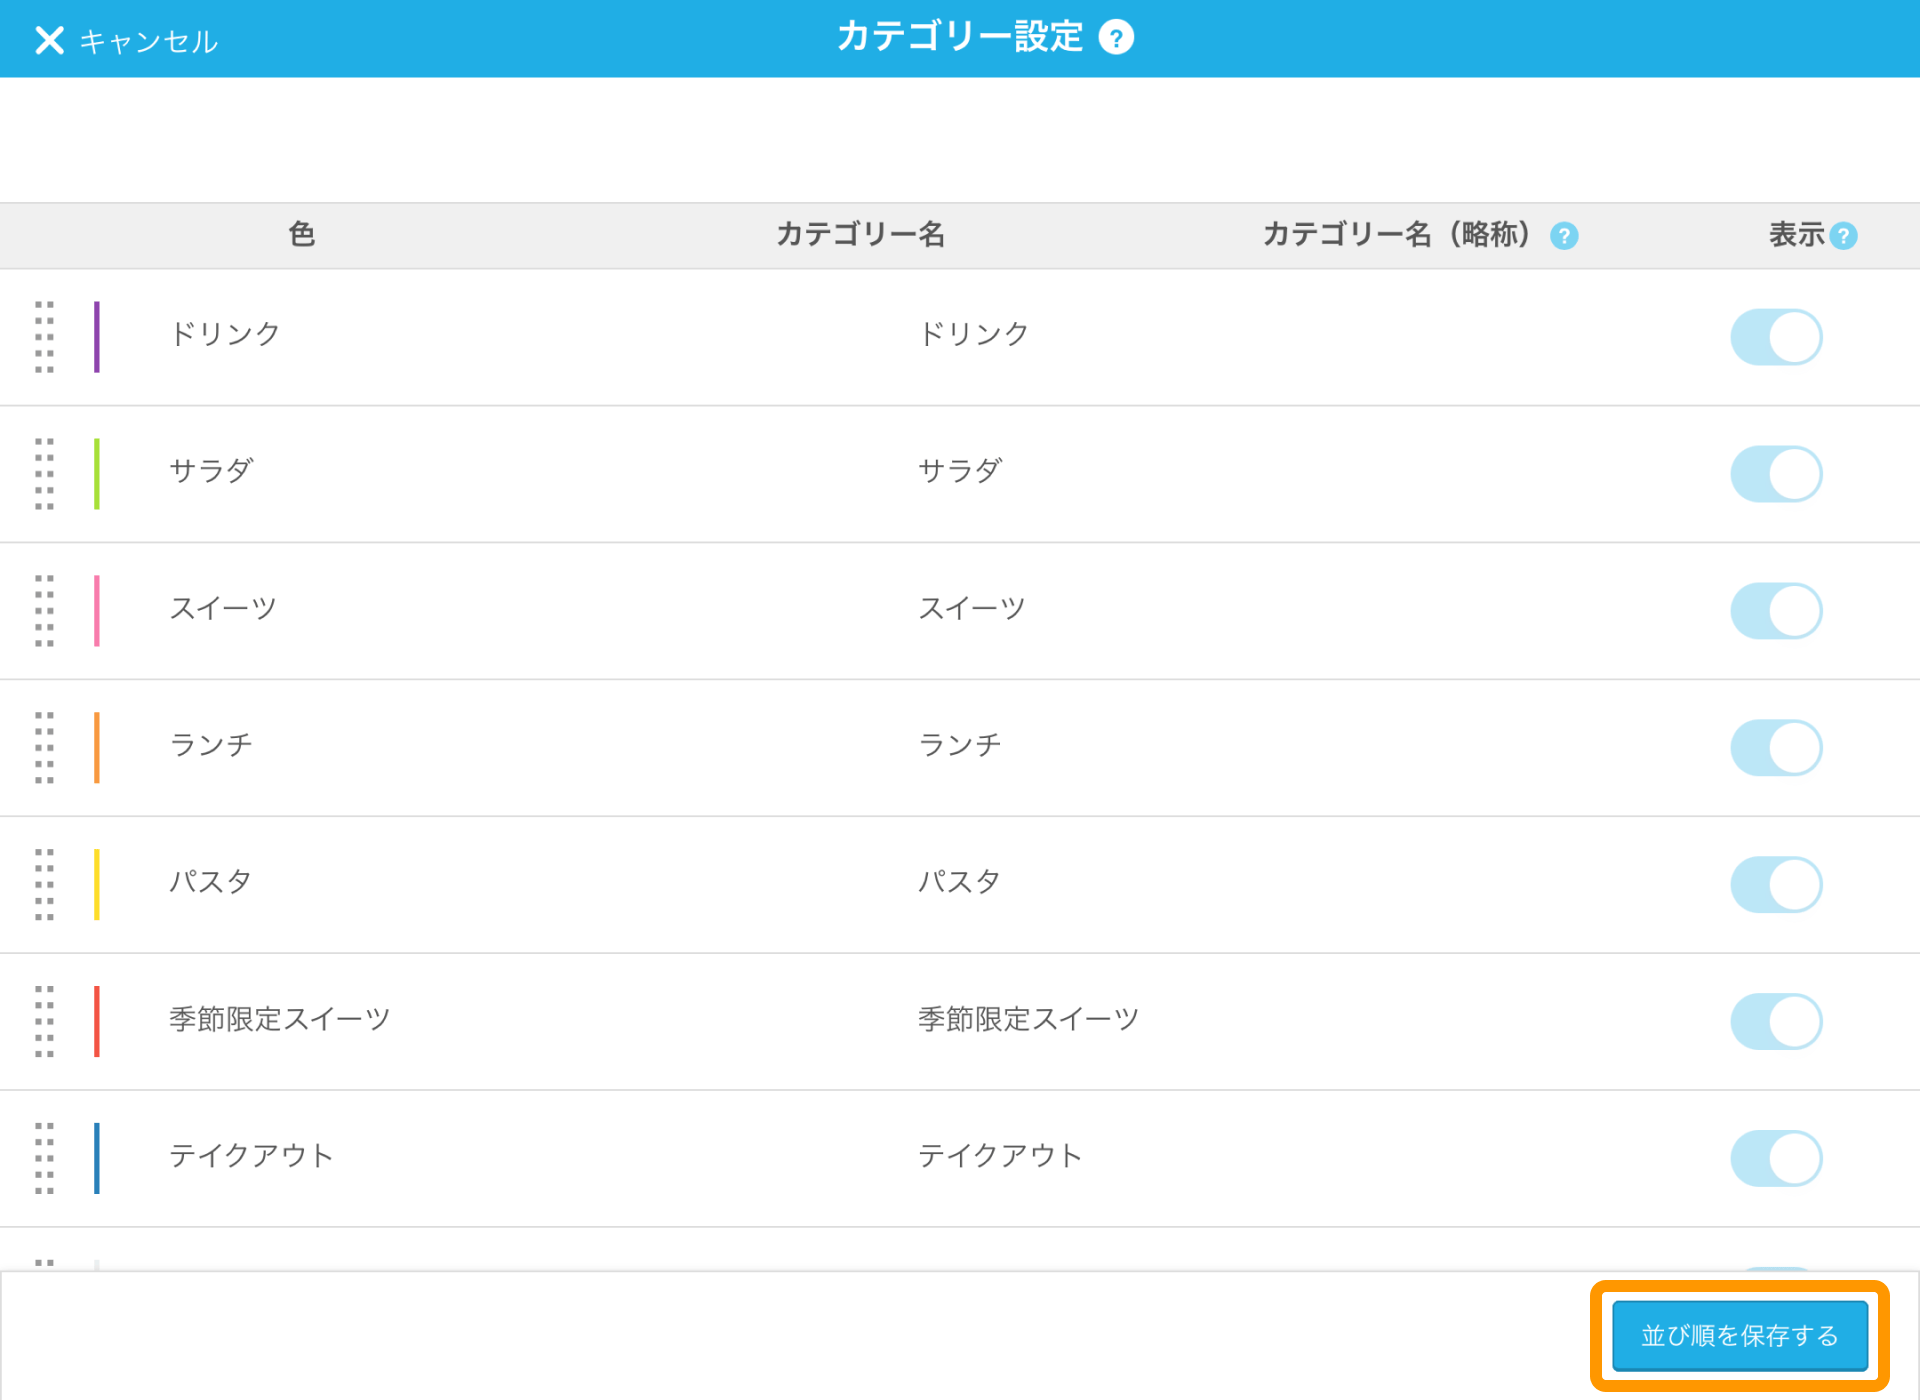Viewport: 1920px width, 1400px height.
Task: Click the カテゴリー名 column header
Action: point(861,235)
